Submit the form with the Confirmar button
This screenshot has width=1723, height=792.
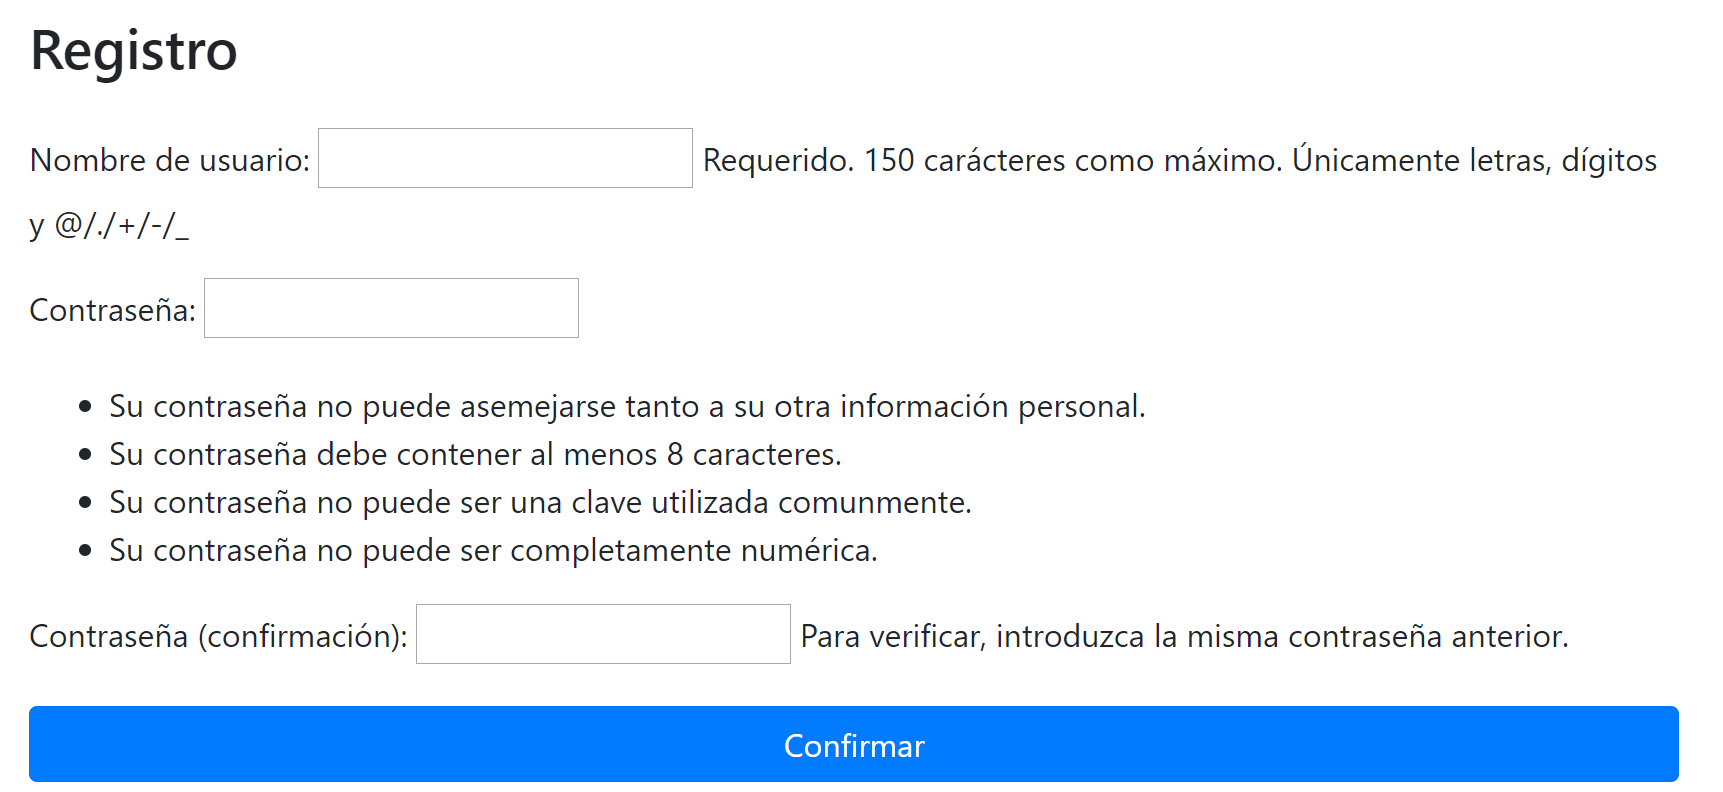(854, 744)
